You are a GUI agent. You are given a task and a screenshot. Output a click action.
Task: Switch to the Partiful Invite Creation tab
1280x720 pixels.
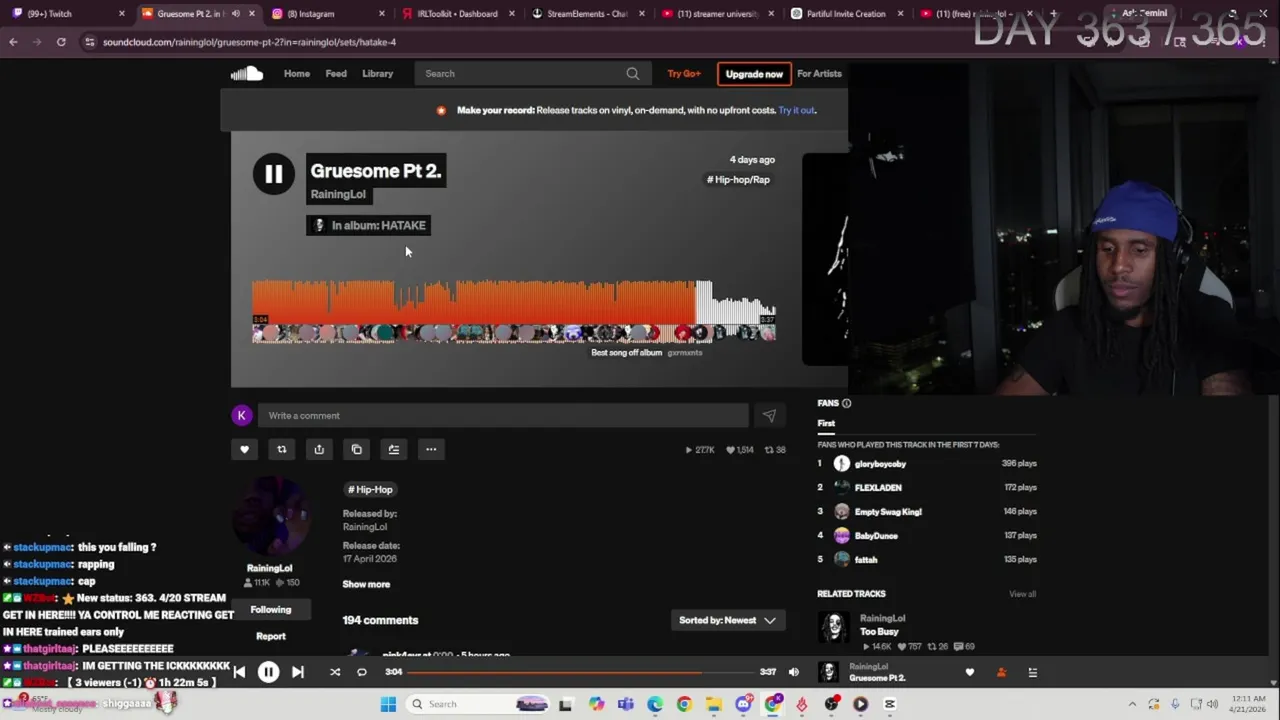[845, 14]
